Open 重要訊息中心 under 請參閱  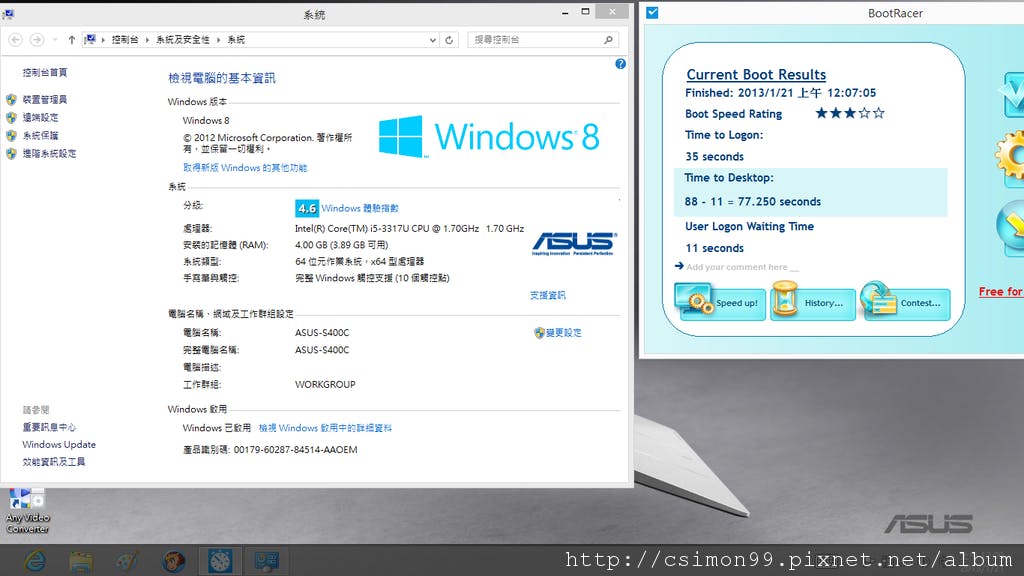pos(49,427)
